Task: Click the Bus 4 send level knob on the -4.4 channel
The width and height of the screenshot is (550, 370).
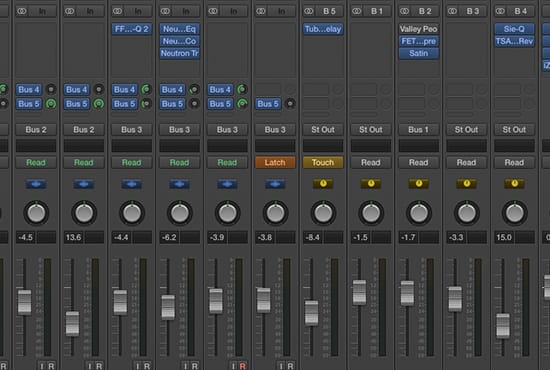Action: click(146, 89)
